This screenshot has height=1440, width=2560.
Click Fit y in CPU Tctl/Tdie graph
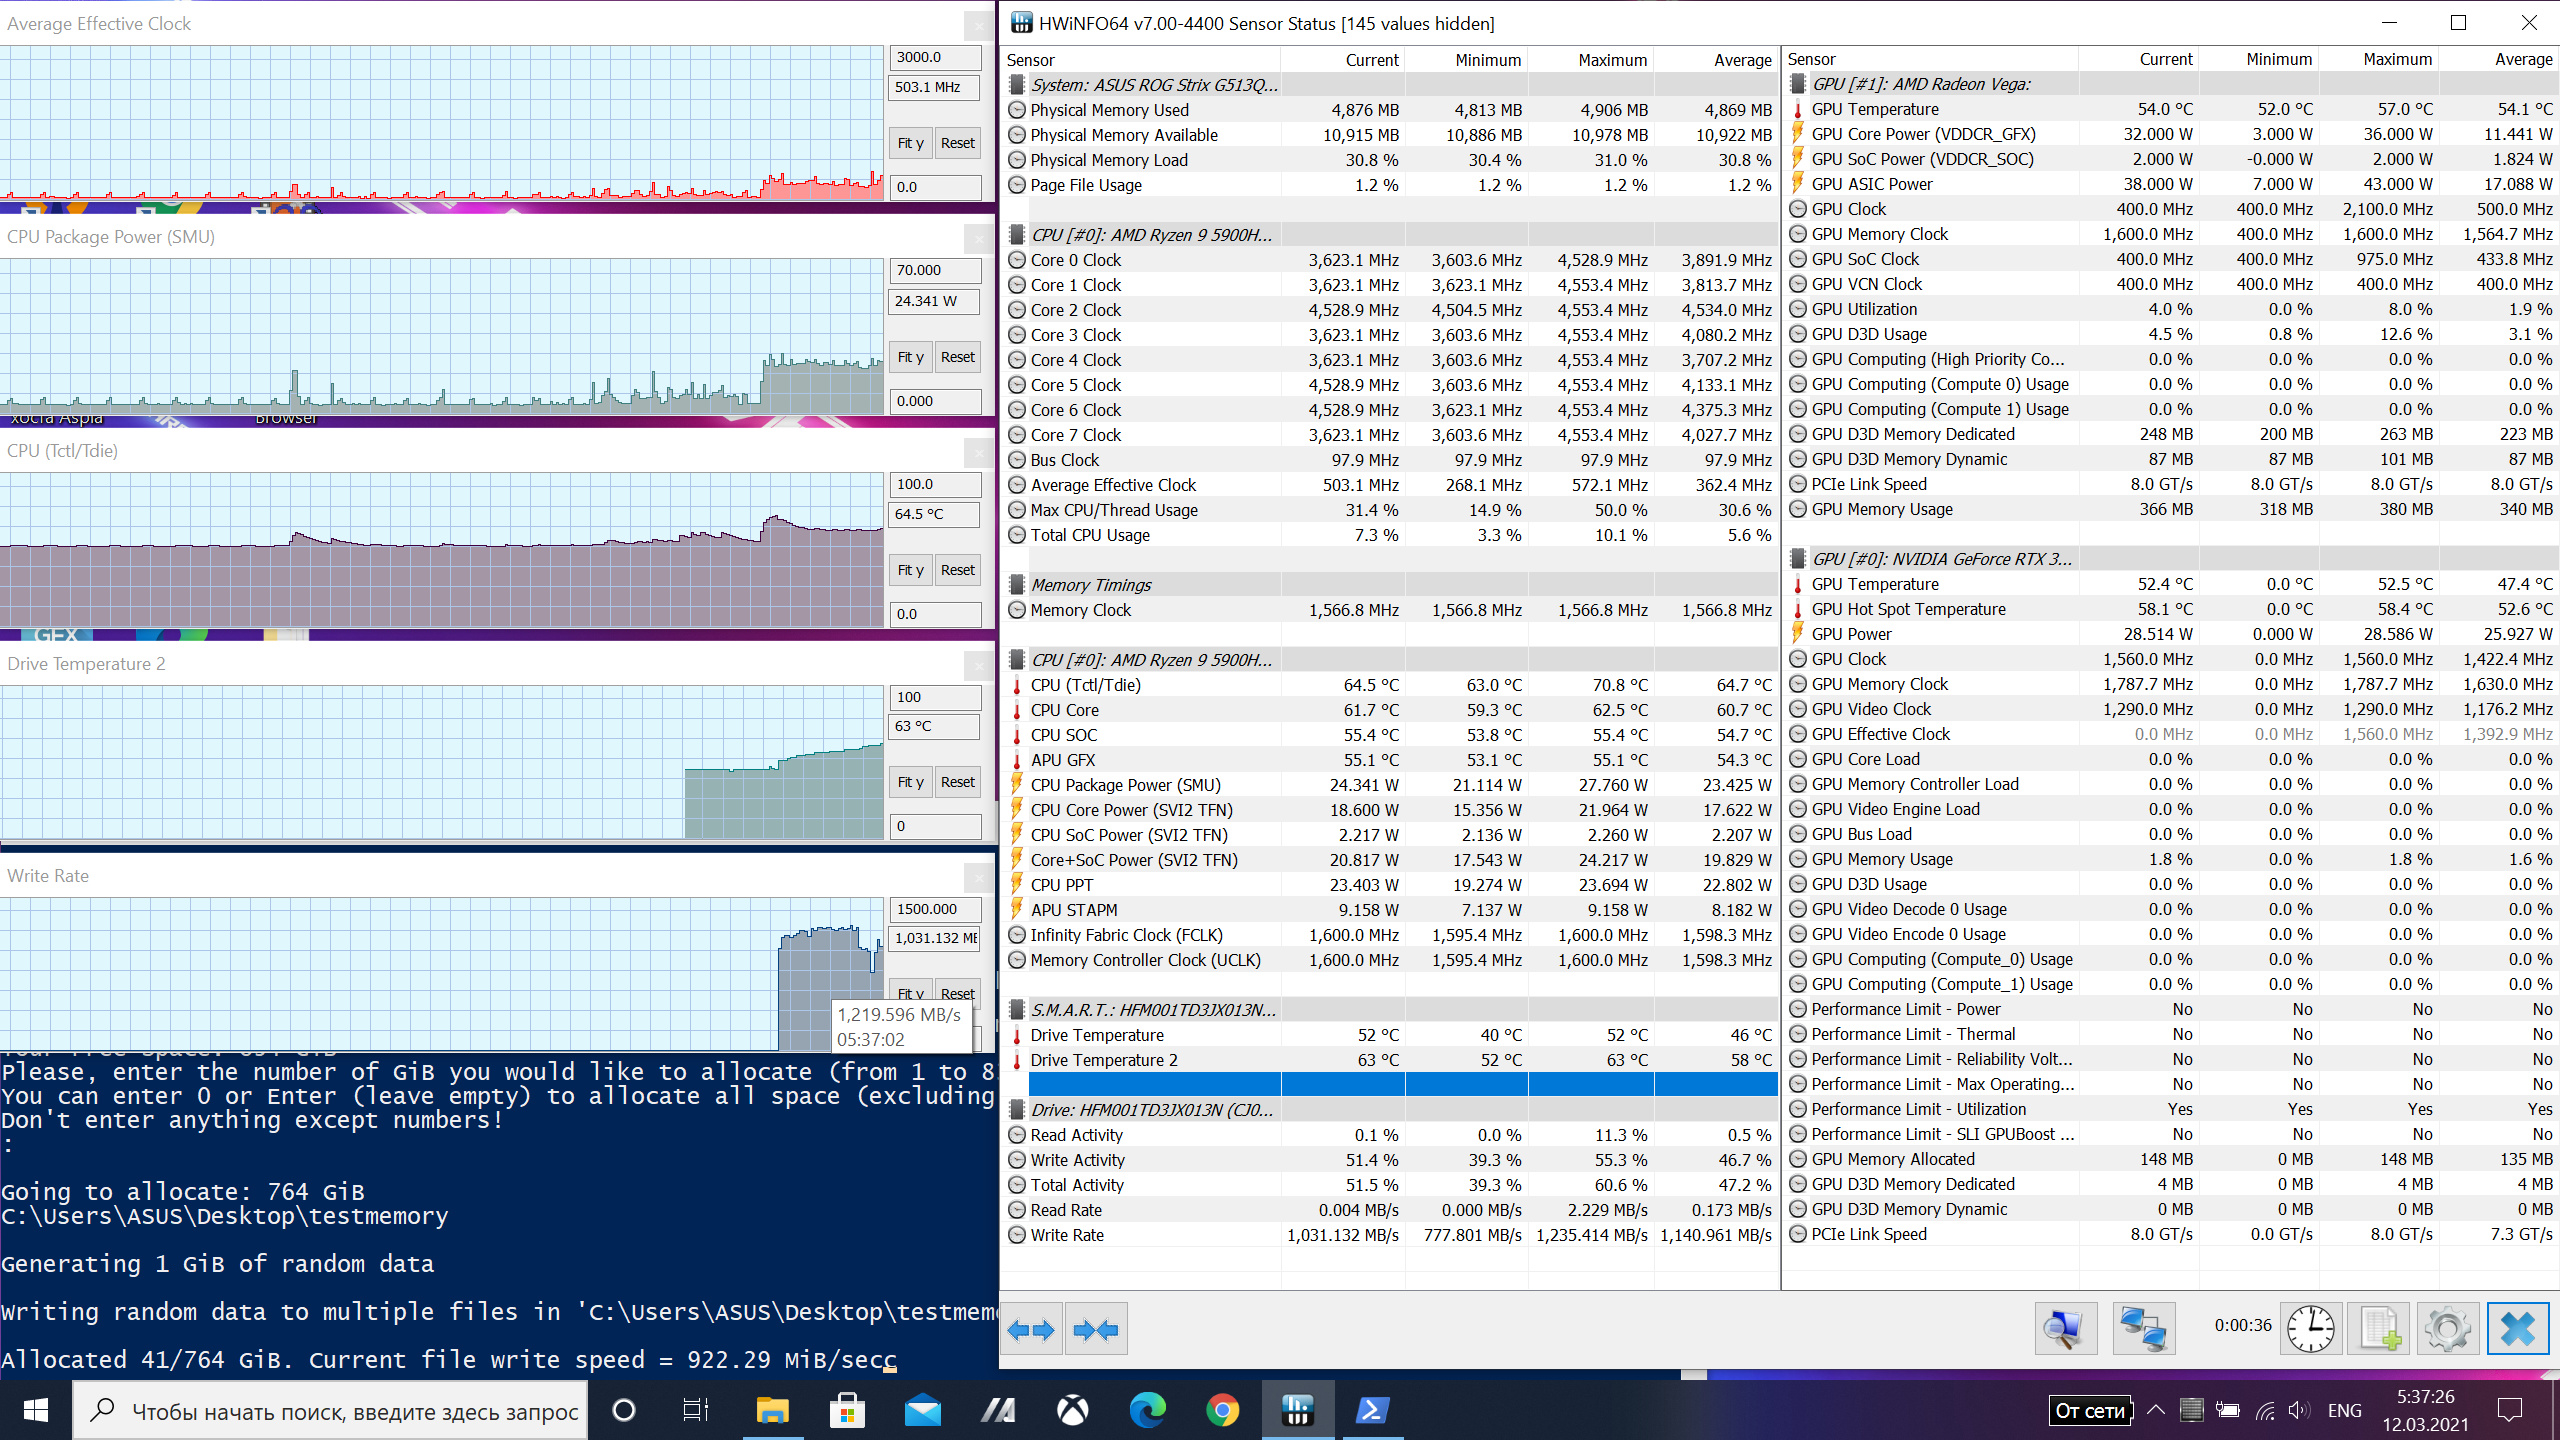click(910, 570)
